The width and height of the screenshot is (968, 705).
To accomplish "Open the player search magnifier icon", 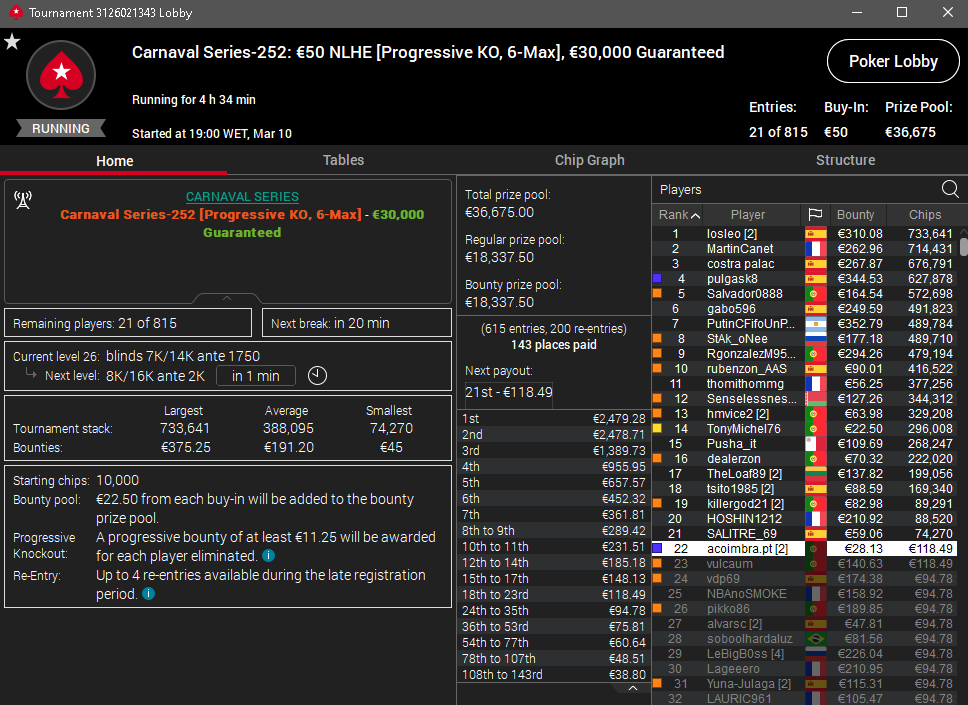I will coord(950,189).
